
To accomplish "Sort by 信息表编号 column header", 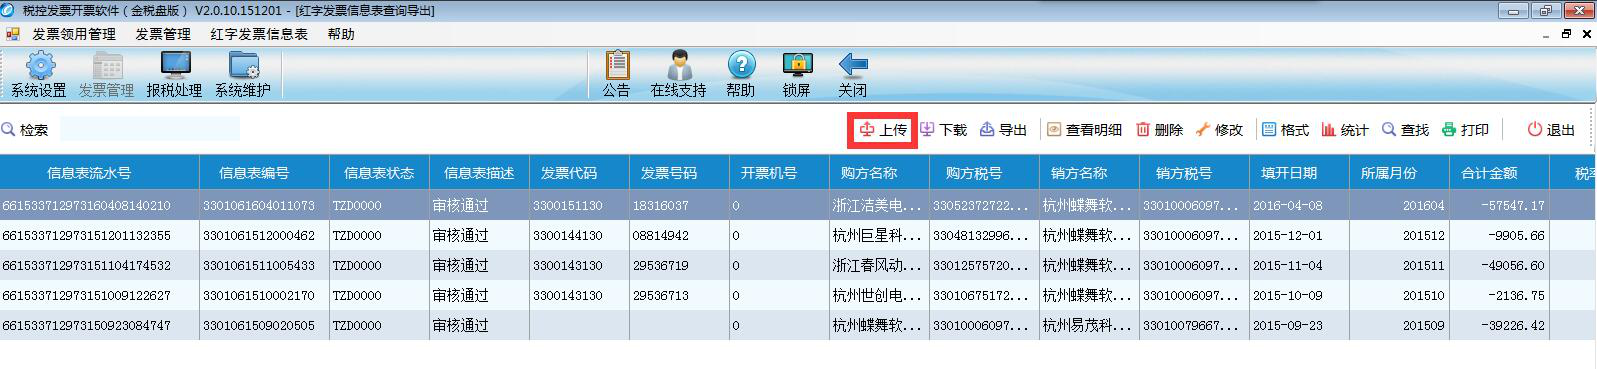I will click(265, 173).
